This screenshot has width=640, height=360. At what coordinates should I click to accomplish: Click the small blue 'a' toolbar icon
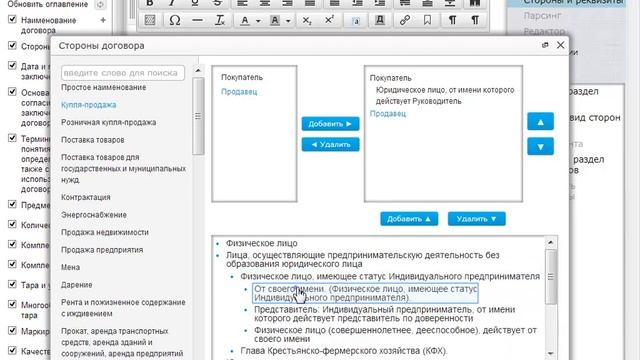pos(356,20)
